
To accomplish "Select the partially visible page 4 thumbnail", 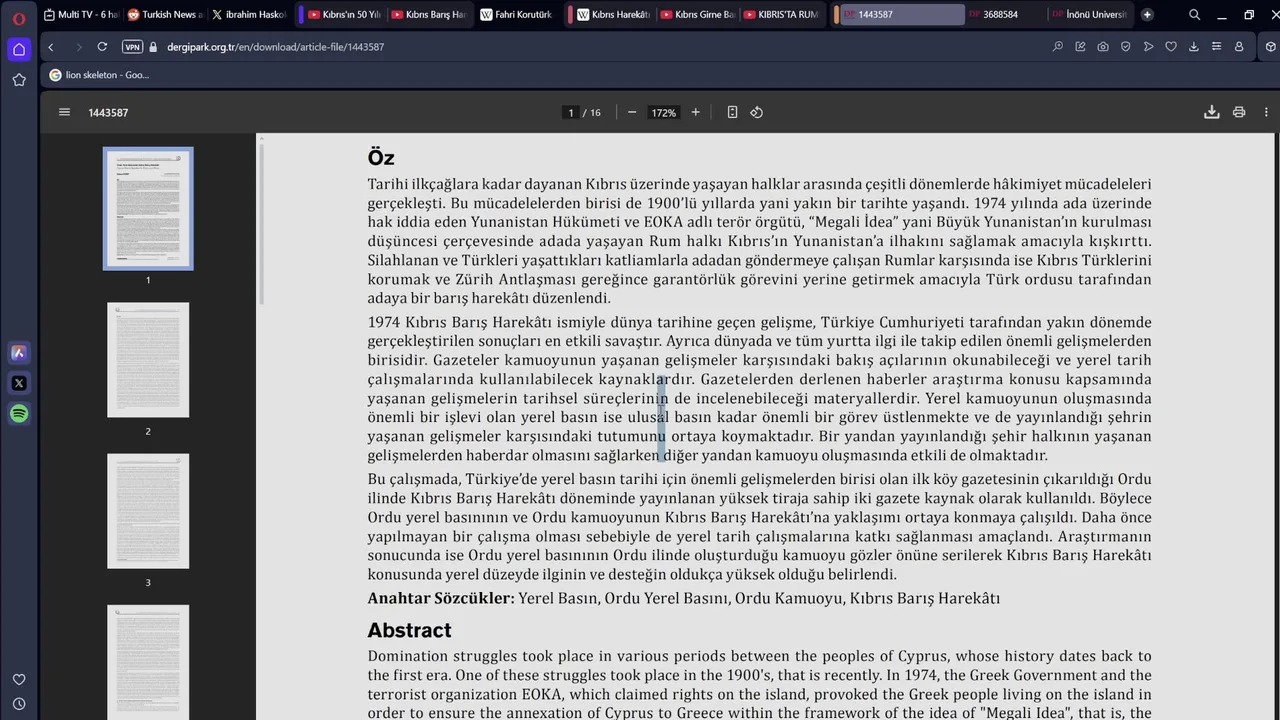I will (x=148, y=662).
